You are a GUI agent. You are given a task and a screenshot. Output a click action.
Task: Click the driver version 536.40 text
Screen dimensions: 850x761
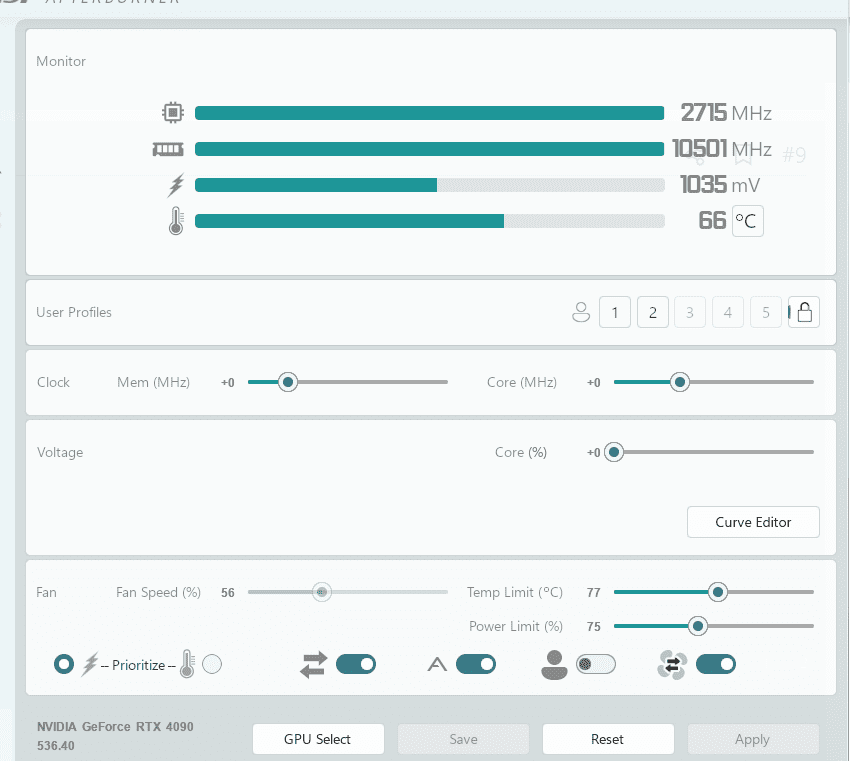tap(55, 745)
